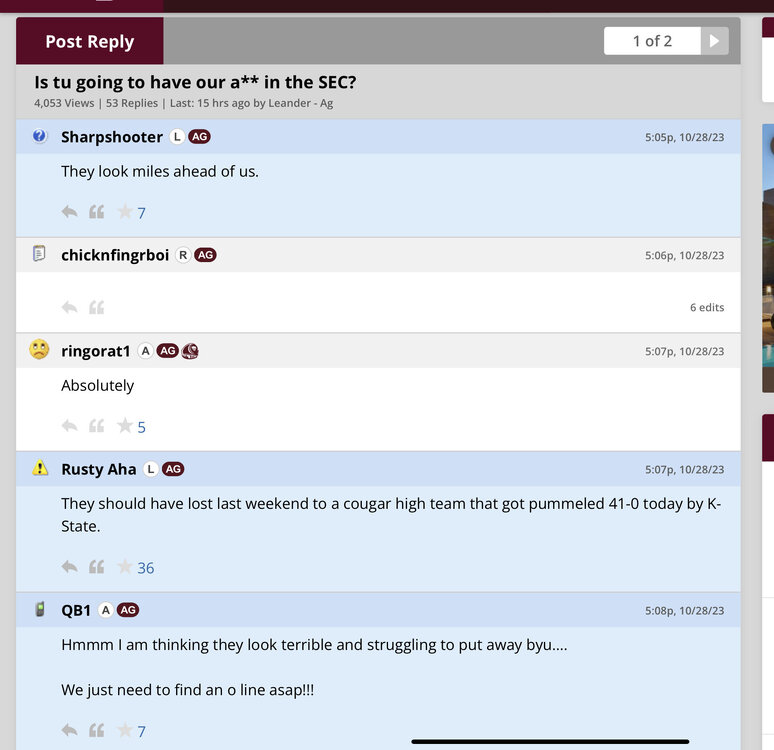Reply to Rusty Aha's post
This screenshot has height=750, width=774.
click(x=69, y=567)
